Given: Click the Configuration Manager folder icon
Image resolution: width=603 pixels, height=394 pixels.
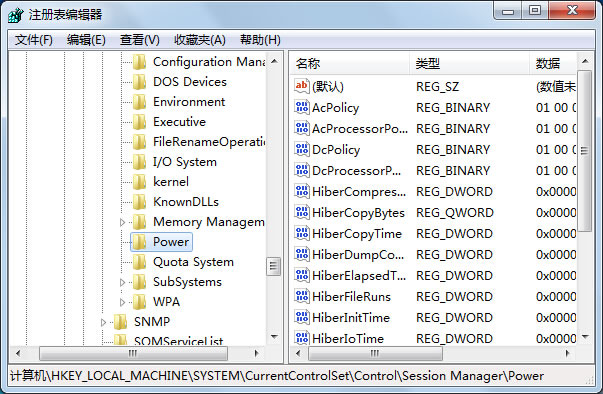Looking at the screenshot, I should click(139, 62).
